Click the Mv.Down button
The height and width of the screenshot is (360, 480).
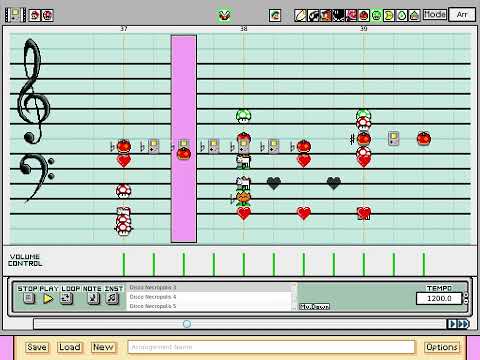coord(314,306)
